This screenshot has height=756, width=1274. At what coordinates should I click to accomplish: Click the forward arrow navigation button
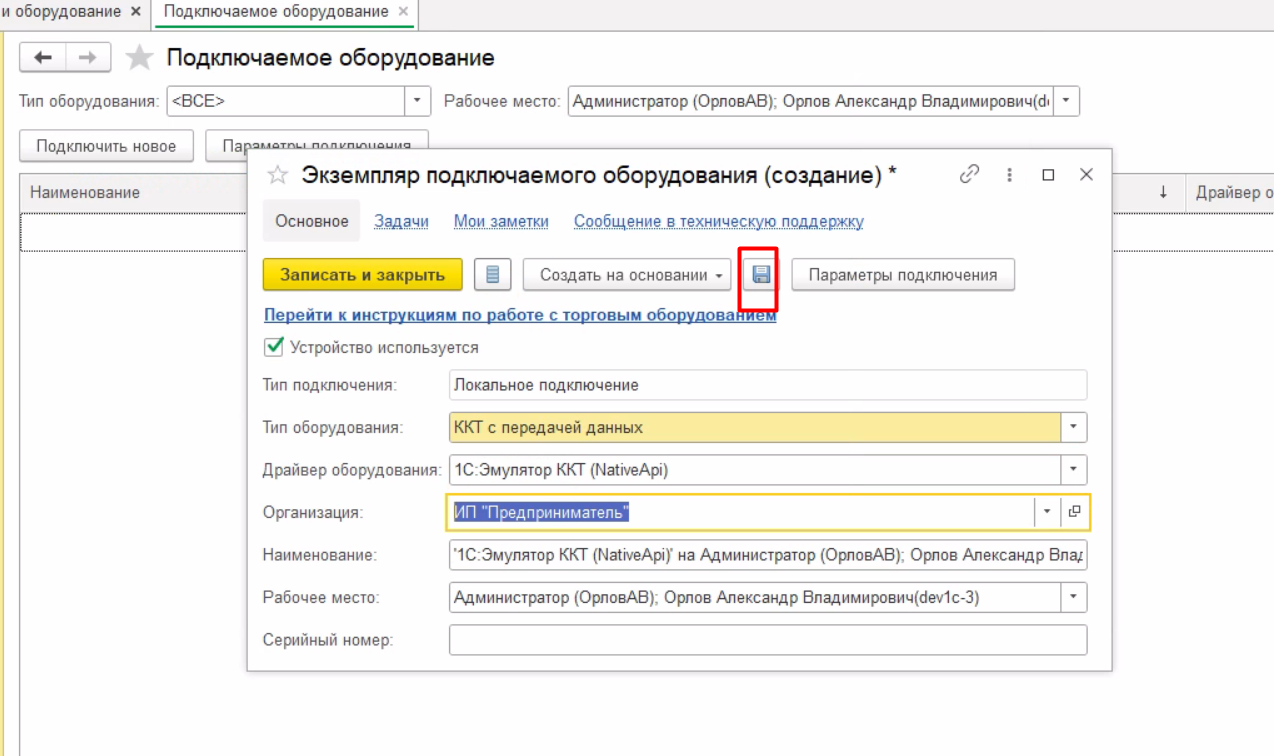click(x=87, y=59)
